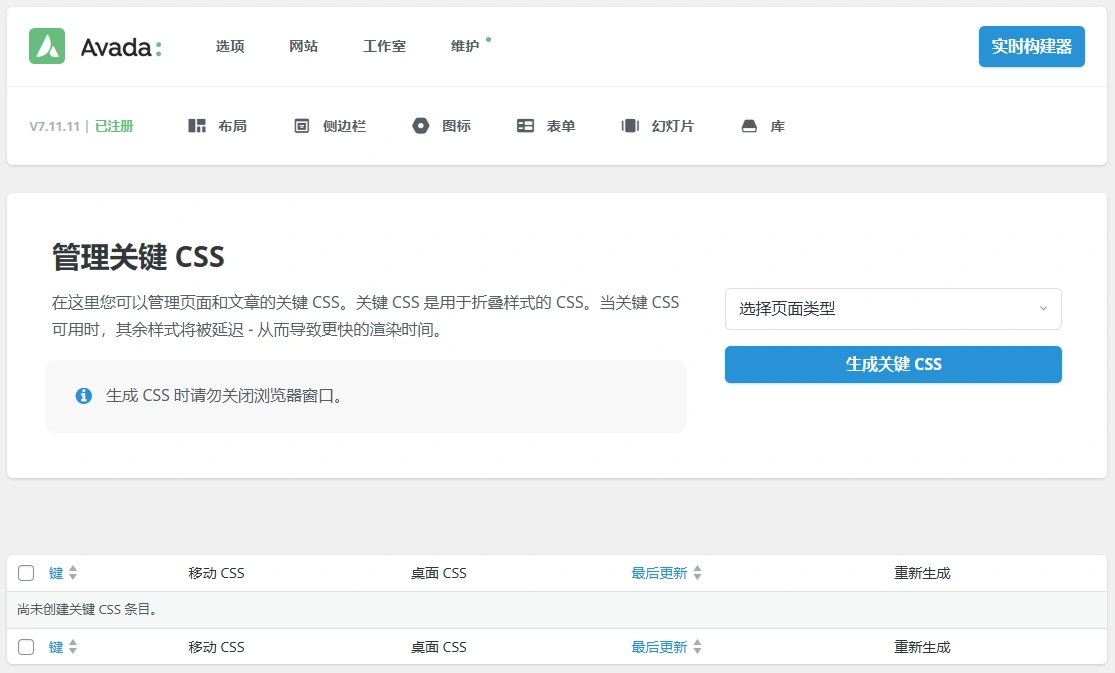Open the 侧边栏 (Sidebars) section
Viewport: 1115px width, 673px height.
coord(330,126)
